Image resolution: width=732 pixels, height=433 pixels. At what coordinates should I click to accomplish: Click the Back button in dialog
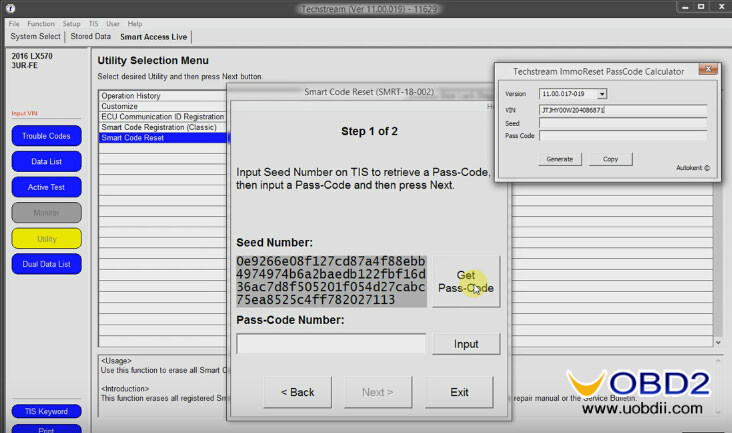tap(297, 392)
